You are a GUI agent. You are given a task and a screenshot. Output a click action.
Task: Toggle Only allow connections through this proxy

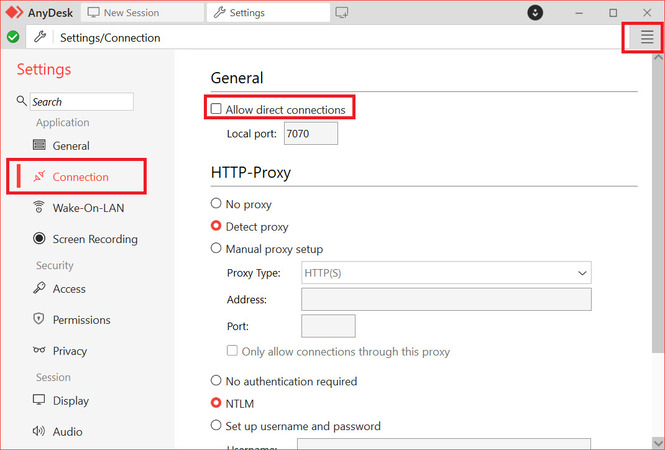point(232,350)
